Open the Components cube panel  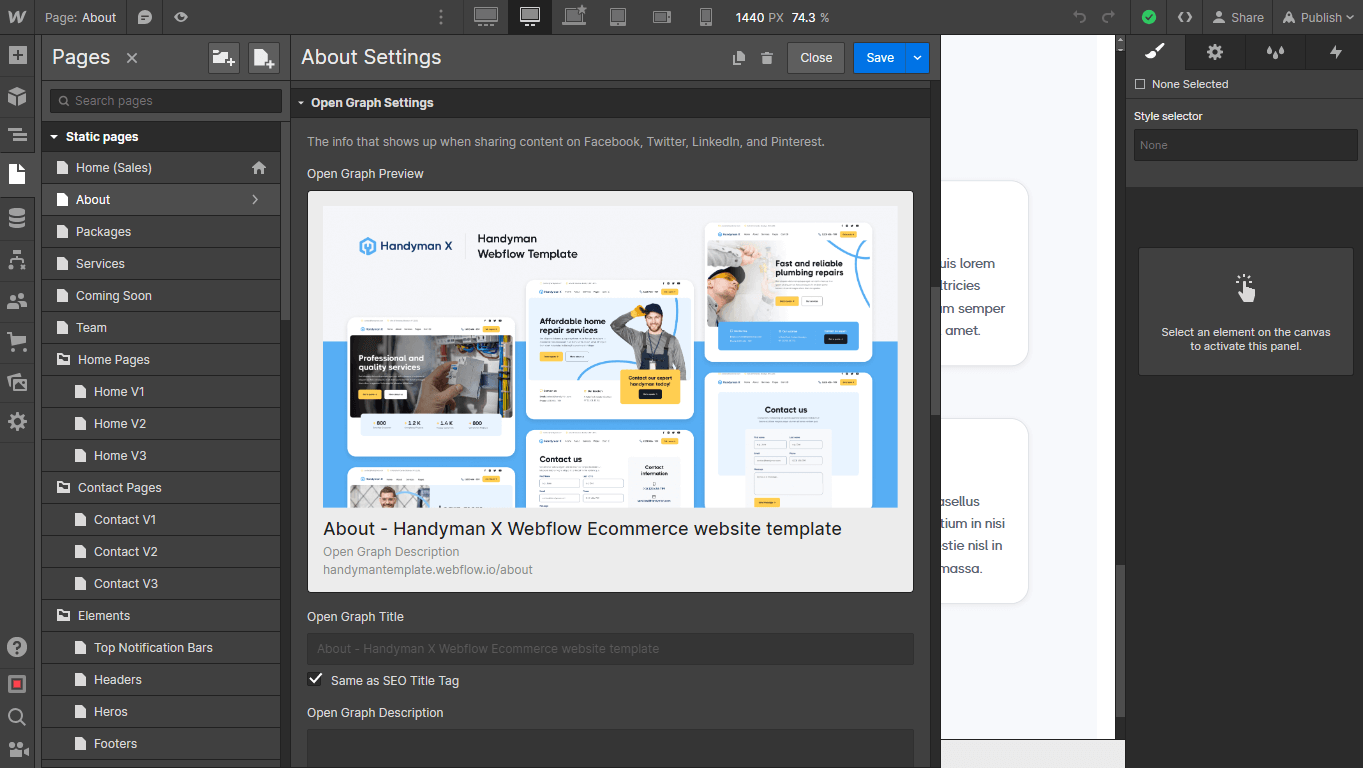(17, 96)
